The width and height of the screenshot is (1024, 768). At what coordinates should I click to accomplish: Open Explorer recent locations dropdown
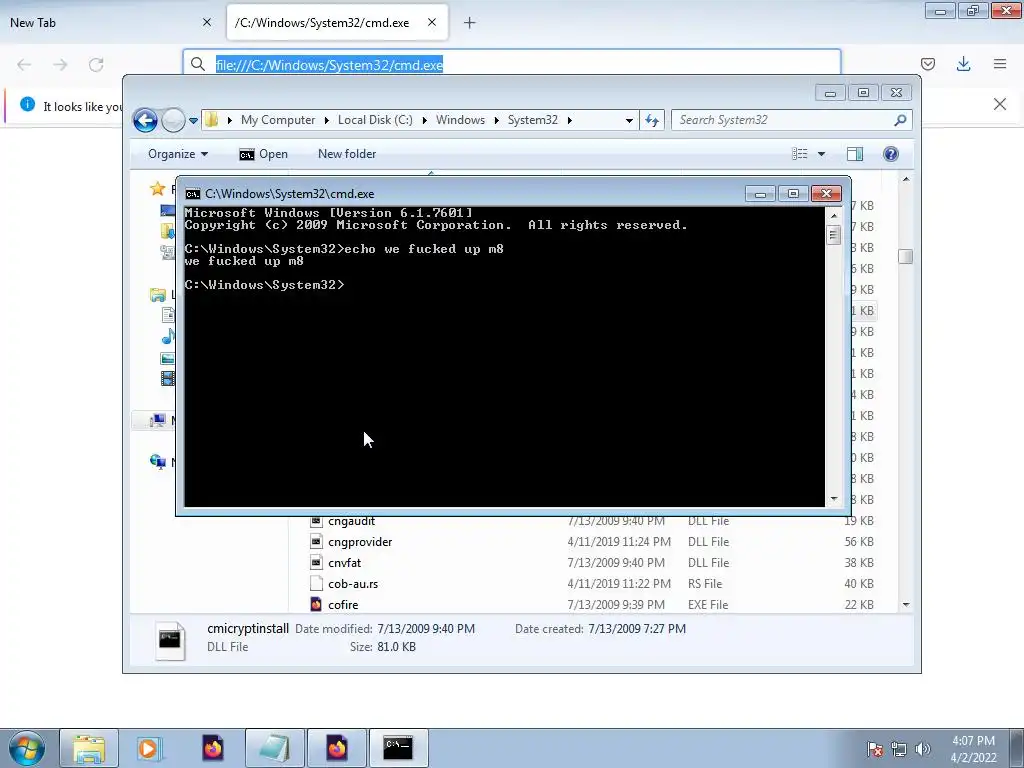193,121
